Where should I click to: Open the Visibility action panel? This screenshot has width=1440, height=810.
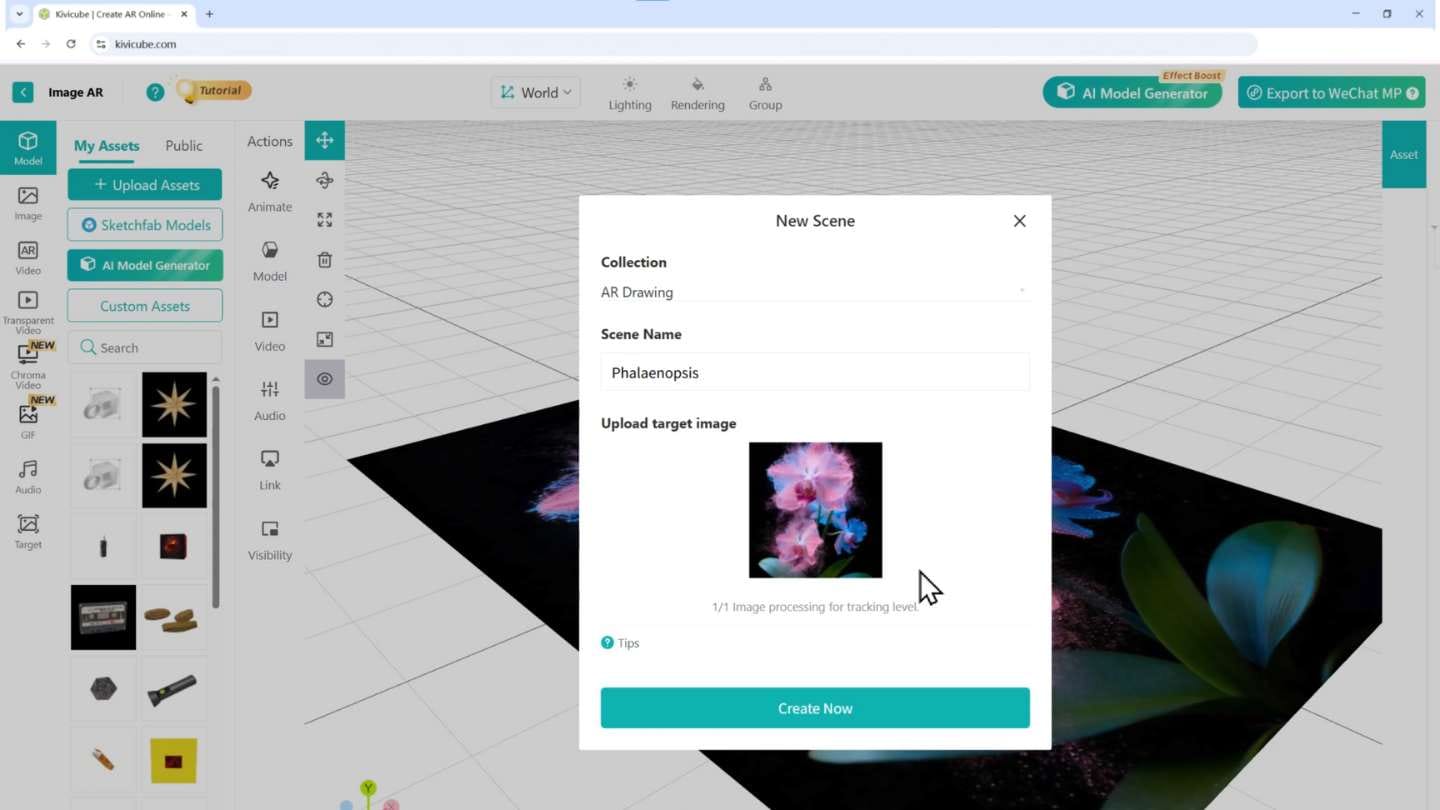point(270,539)
